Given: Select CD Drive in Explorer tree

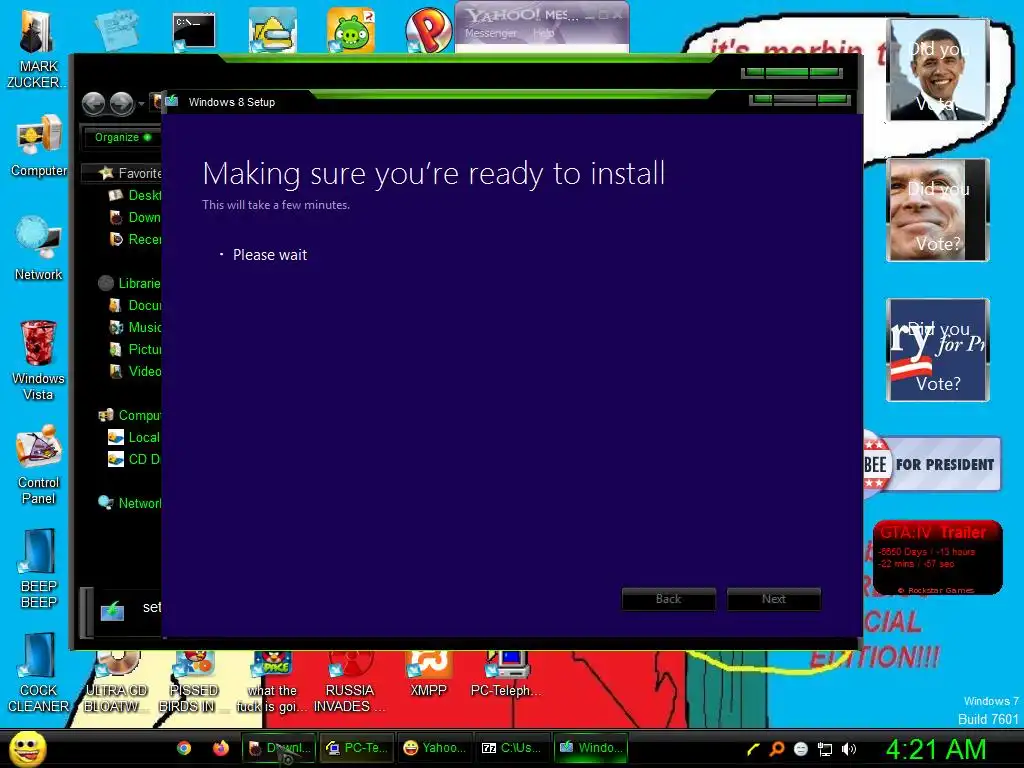Looking at the screenshot, I should 135,459.
